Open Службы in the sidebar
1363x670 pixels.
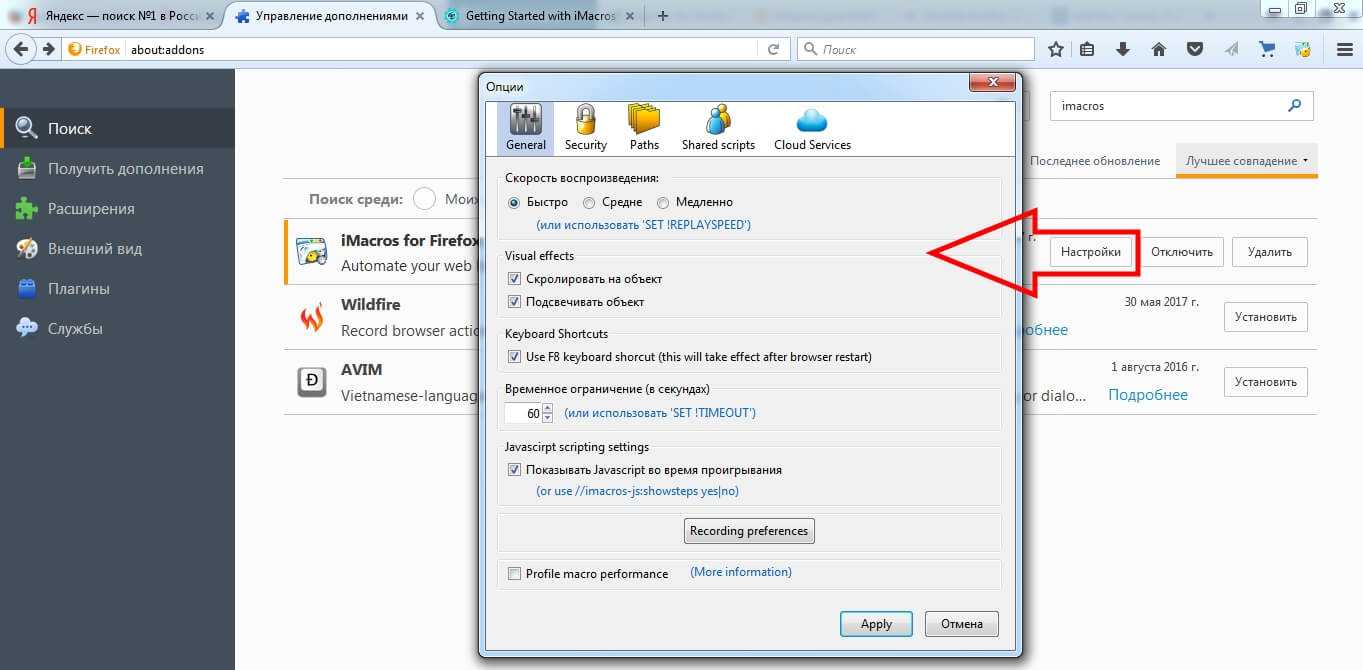coord(118,328)
